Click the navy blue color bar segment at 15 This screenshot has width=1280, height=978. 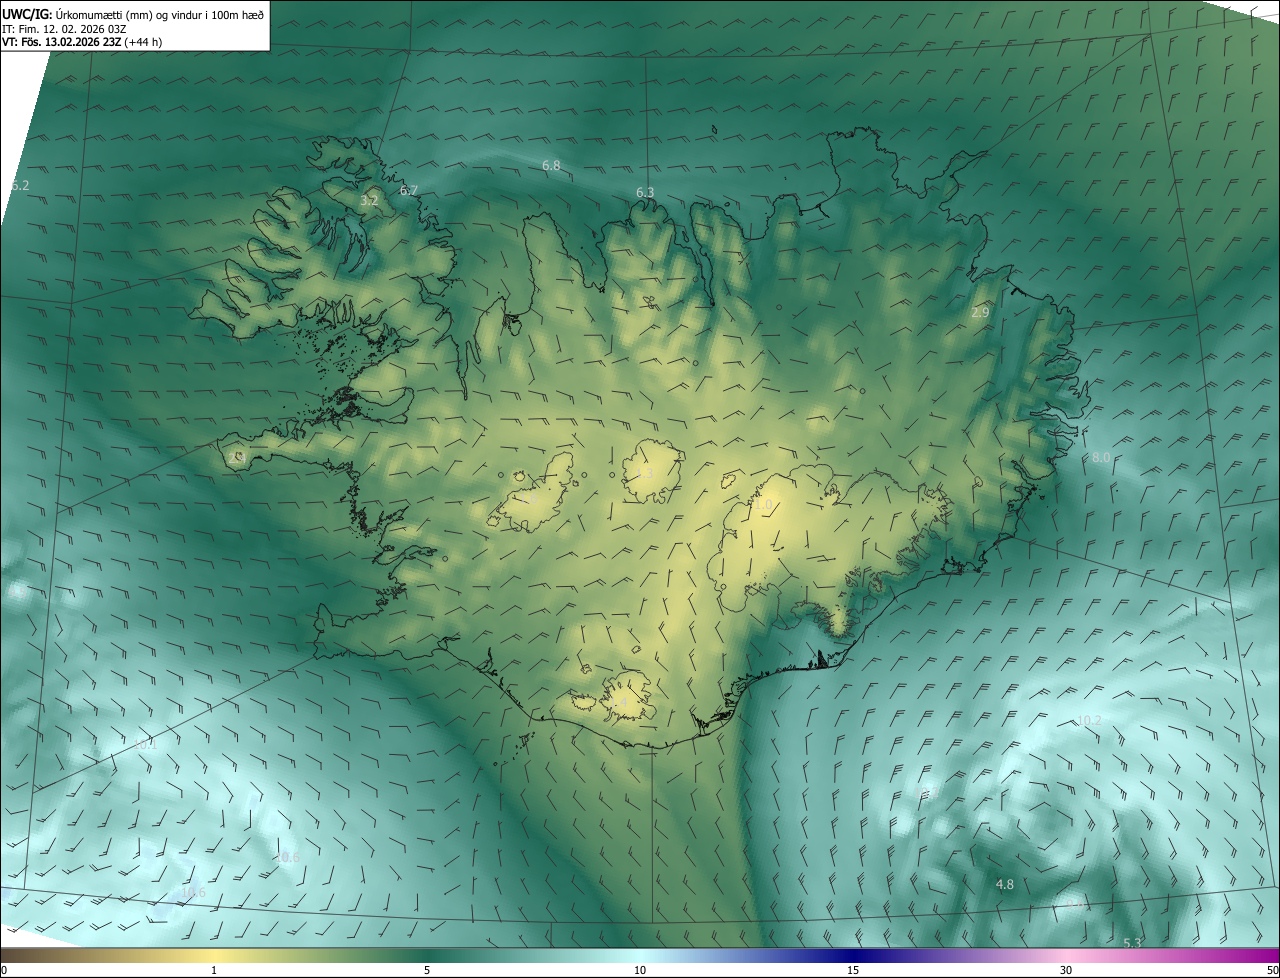pos(853,955)
